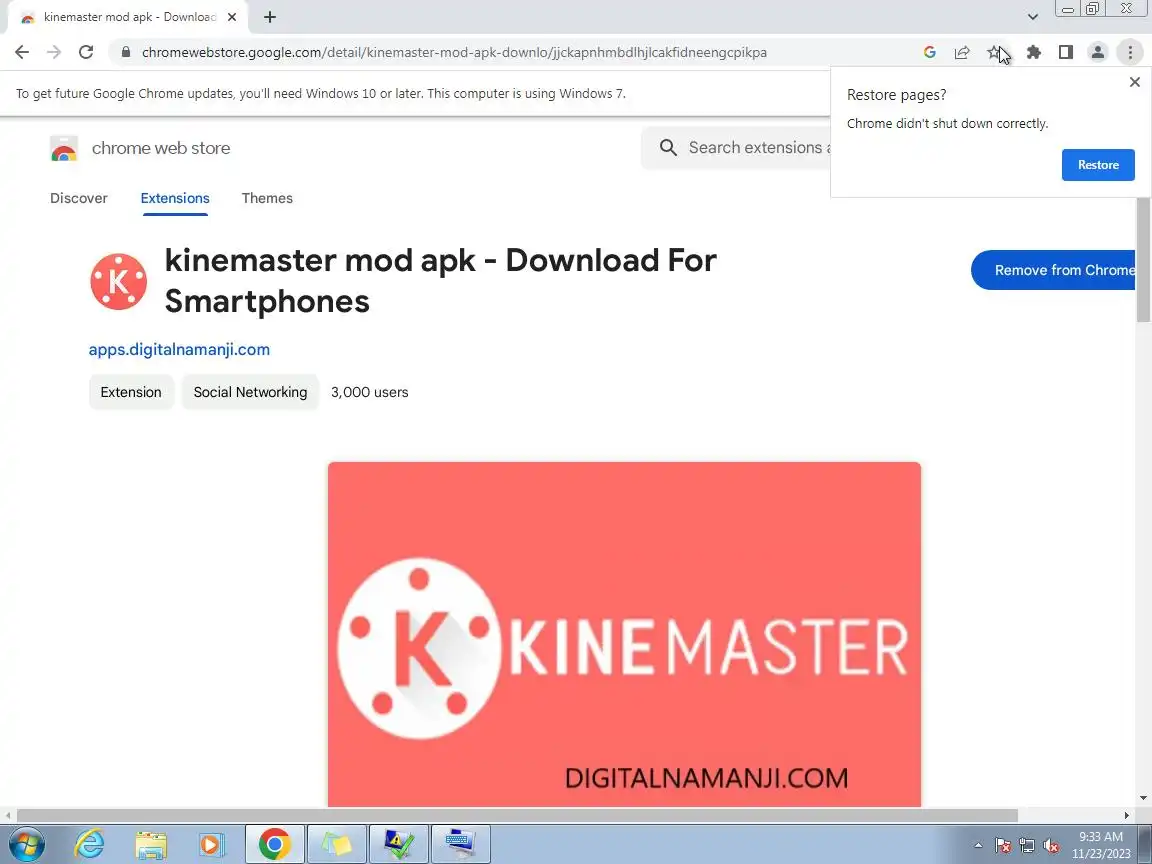Open Windows Media Player from taskbar
This screenshot has height=864, width=1152.
click(211, 844)
